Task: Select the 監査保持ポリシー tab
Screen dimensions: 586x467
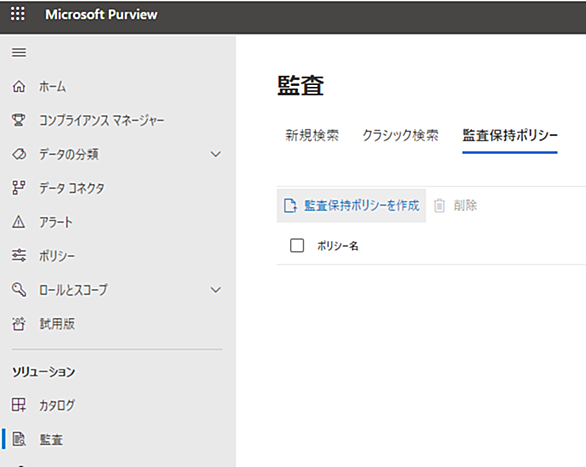Action: pyautogui.click(x=510, y=135)
